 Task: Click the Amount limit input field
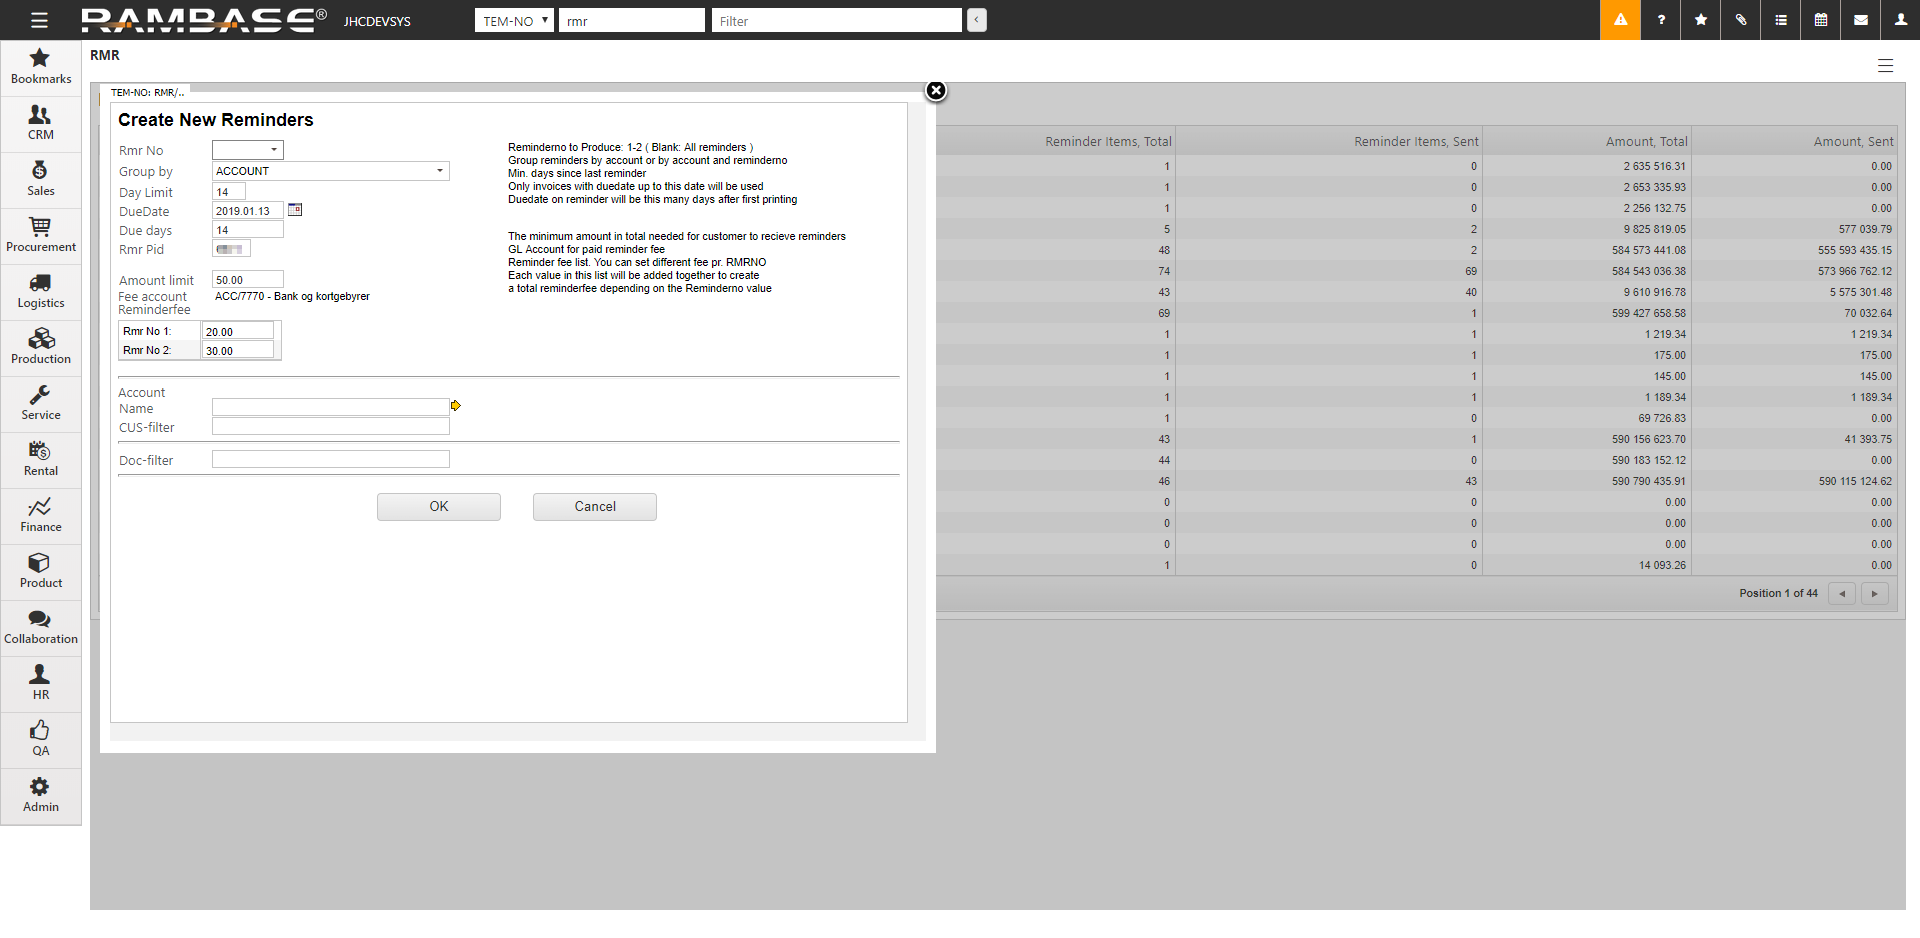tap(247, 280)
